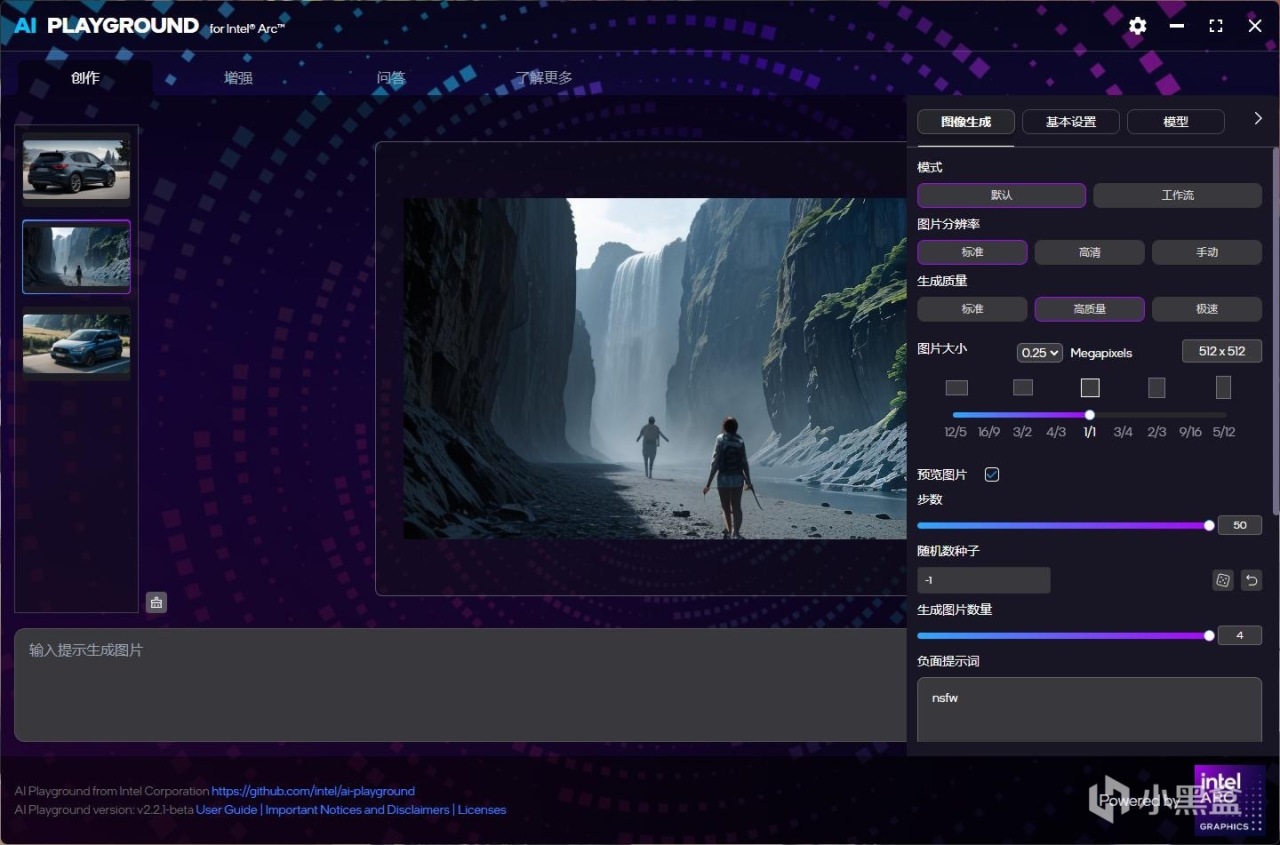The image size is (1280, 845).
Task: Switch to the 问答 tab
Action: pyautogui.click(x=391, y=78)
